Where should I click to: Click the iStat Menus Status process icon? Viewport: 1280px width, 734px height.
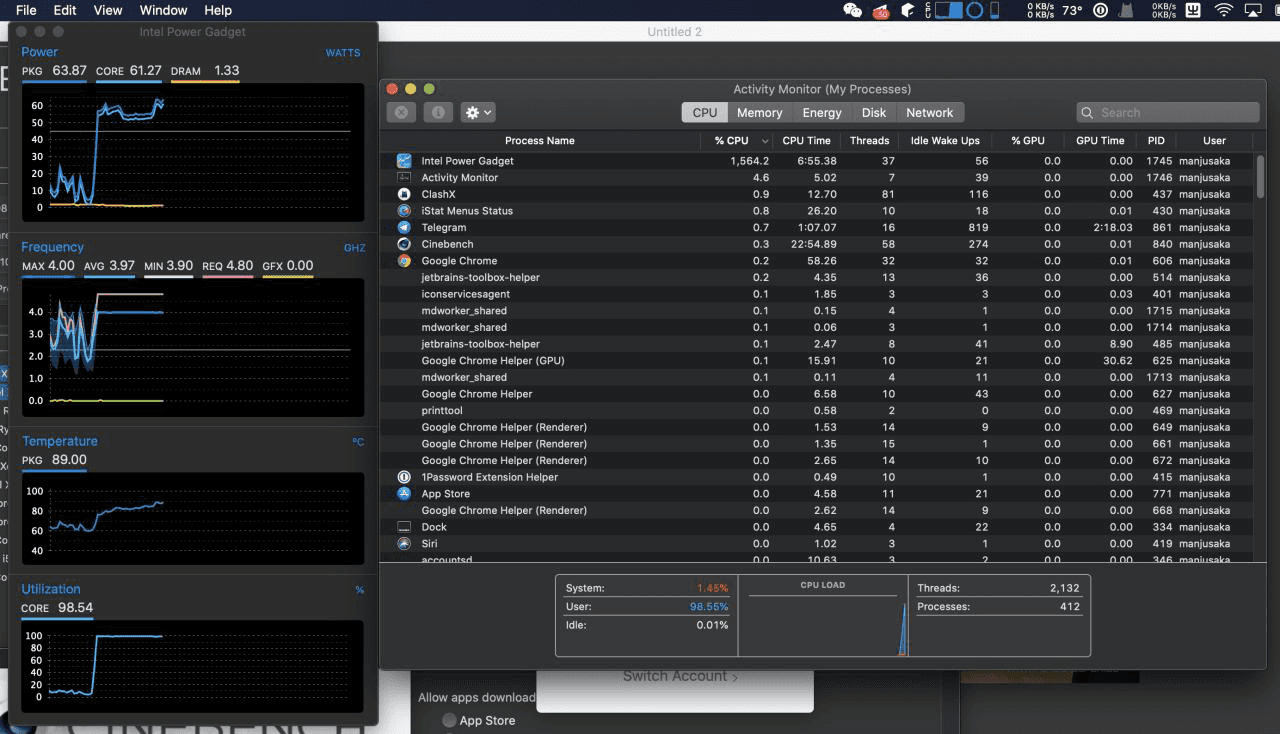(x=404, y=211)
